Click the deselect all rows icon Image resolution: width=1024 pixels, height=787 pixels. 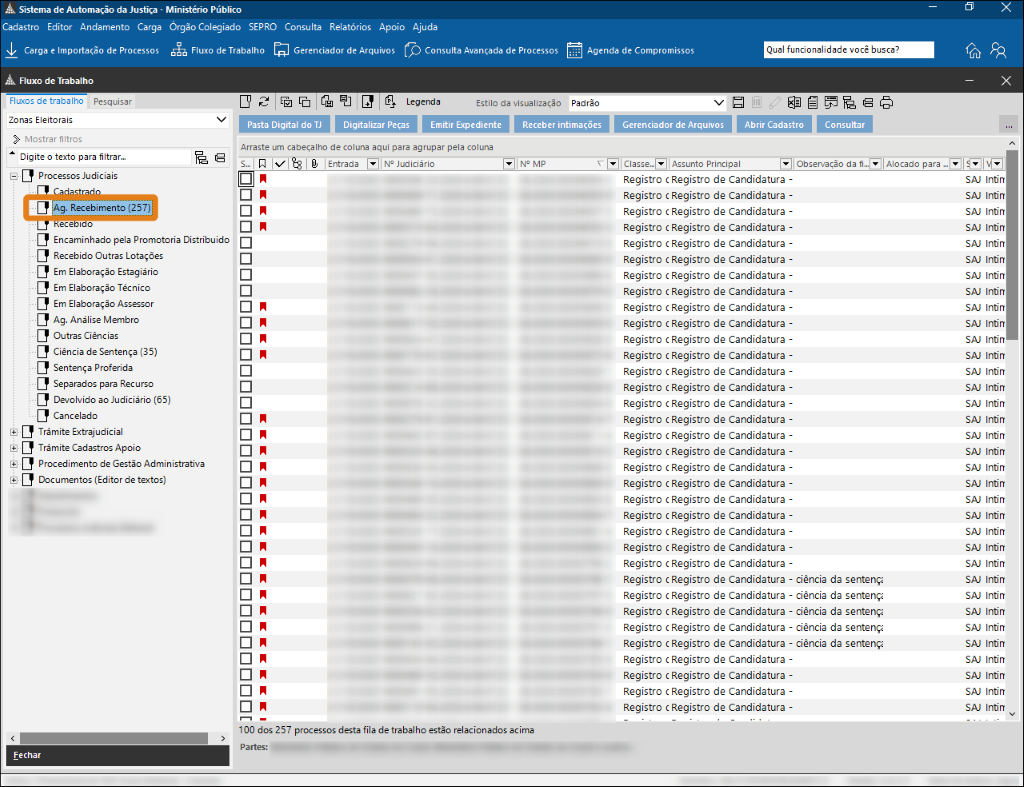point(305,102)
